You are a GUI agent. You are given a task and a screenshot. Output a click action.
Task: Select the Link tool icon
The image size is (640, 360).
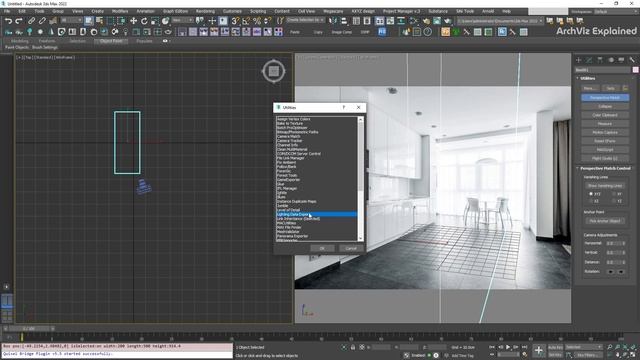(31, 20)
